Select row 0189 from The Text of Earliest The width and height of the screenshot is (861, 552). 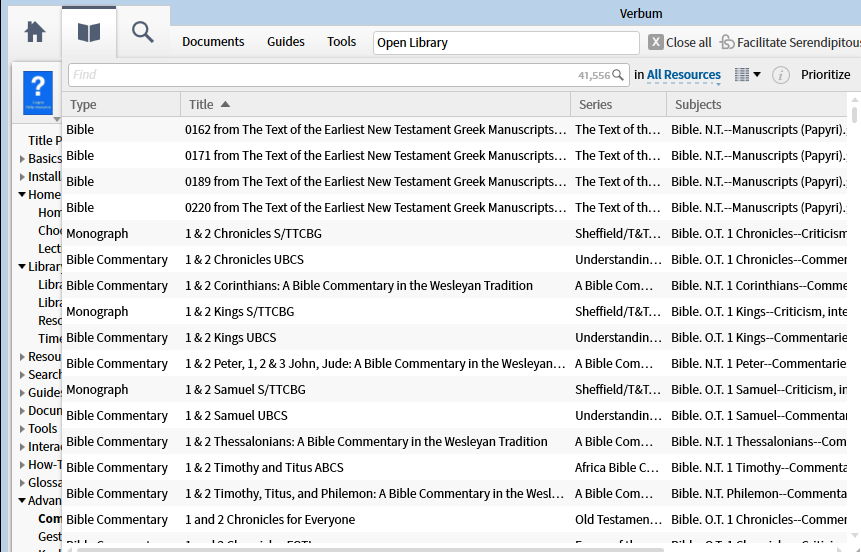(455, 181)
